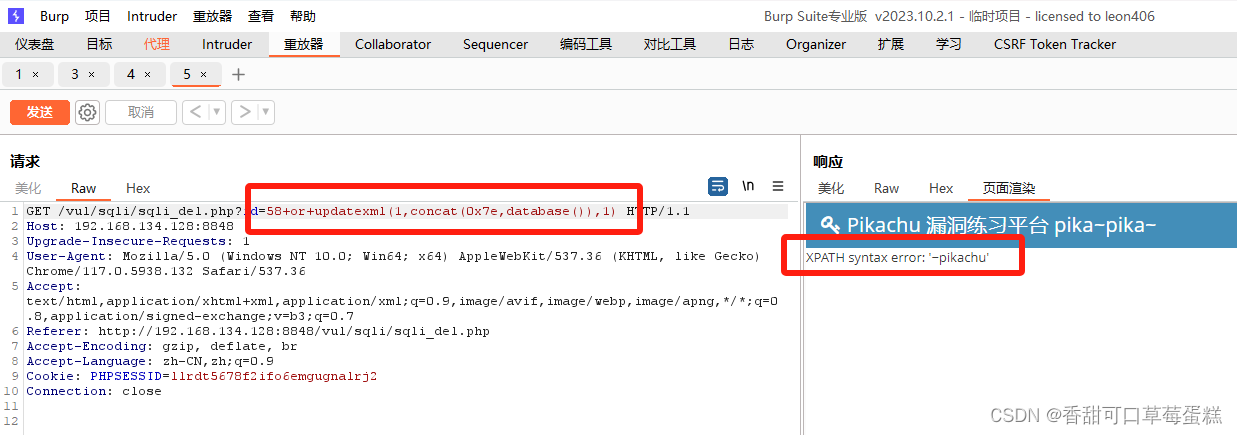The height and width of the screenshot is (435, 1237).
Task: Select Repeater tab 1
Action: tap(19, 75)
